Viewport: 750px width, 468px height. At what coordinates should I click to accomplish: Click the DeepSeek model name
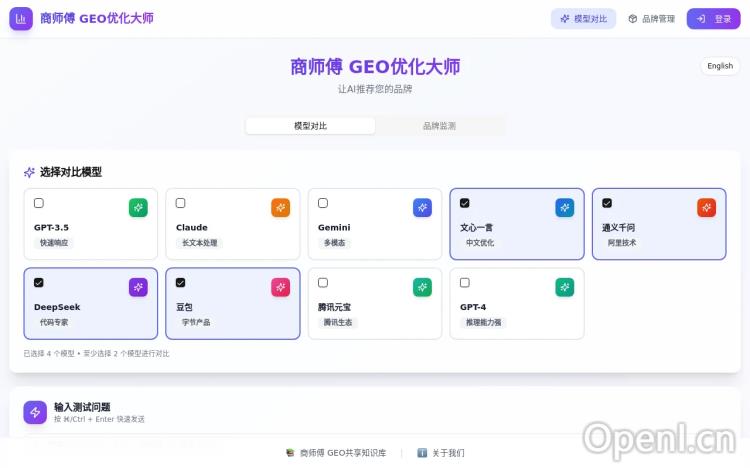(x=57, y=307)
